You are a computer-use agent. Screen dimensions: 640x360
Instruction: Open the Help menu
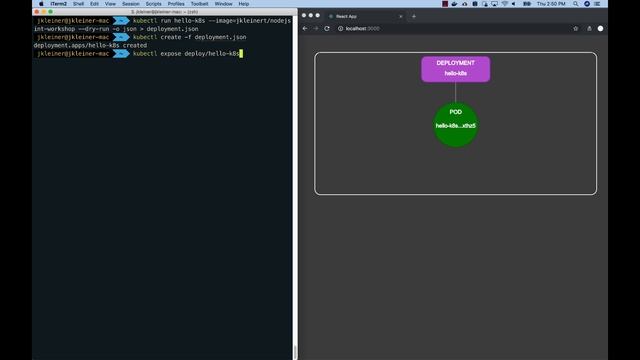[244, 4]
